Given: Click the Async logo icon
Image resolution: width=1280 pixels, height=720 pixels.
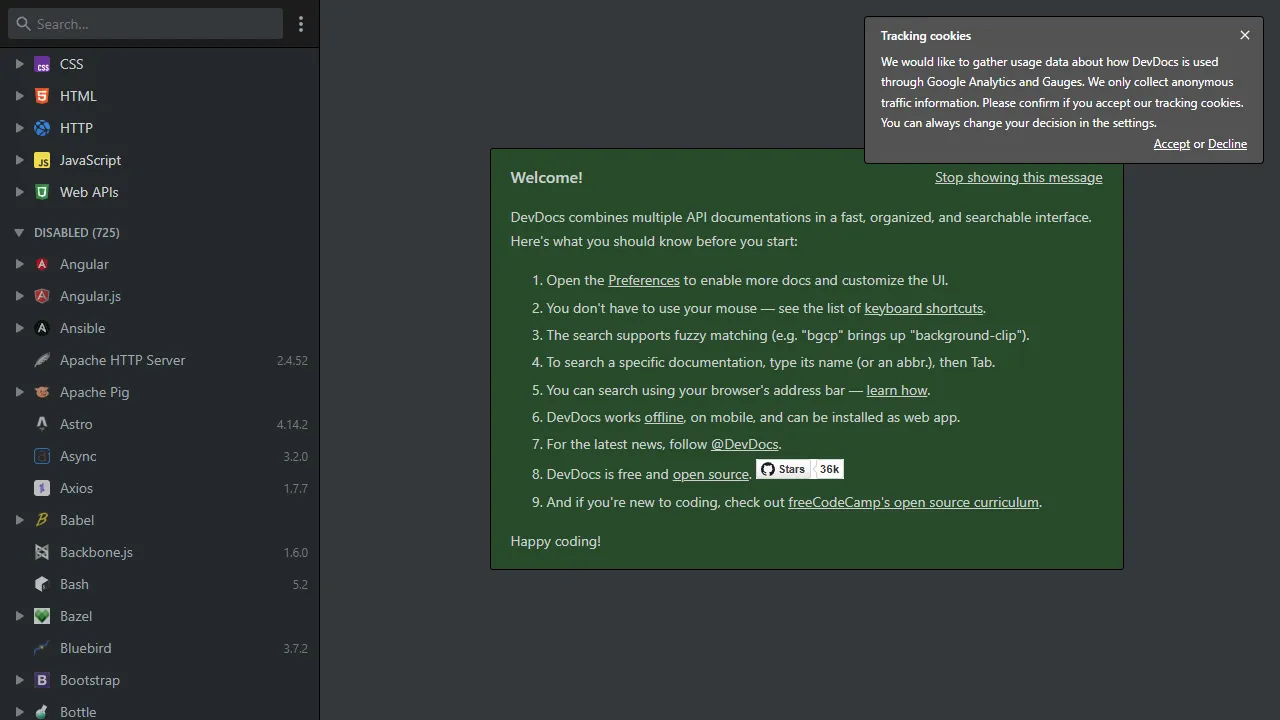Looking at the screenshot, I should pos(42,456).
